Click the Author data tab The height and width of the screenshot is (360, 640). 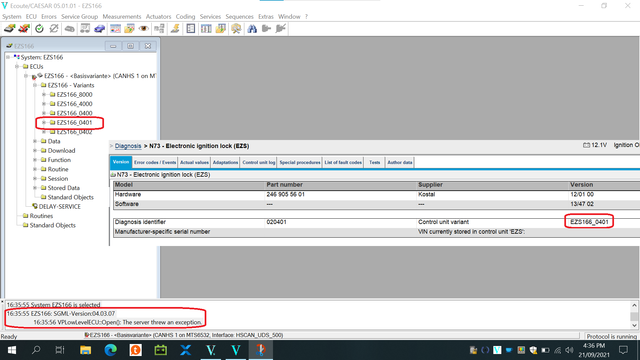click(400, 162)
